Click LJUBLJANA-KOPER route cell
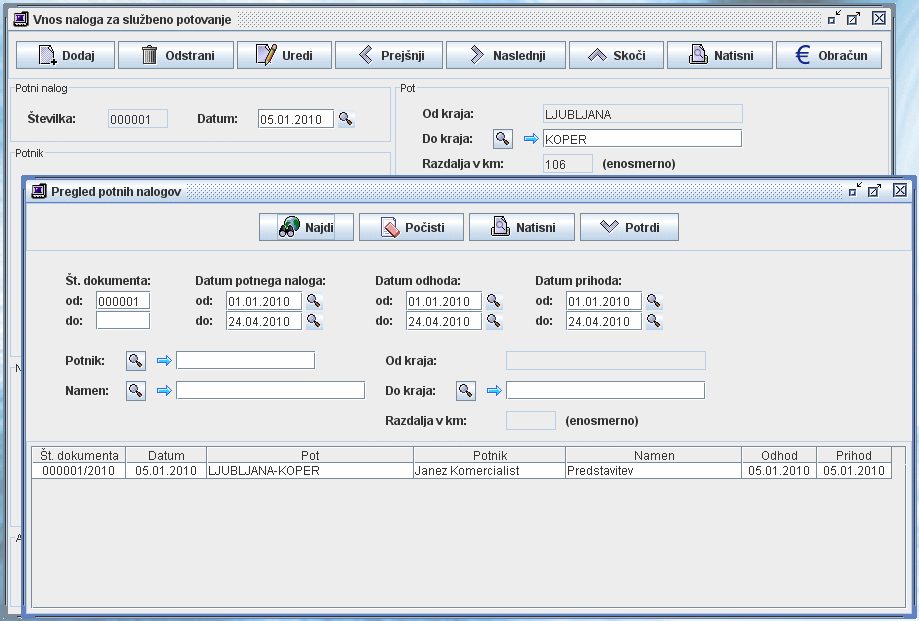This screenshot has height=621, width=919. pos(310,470)
